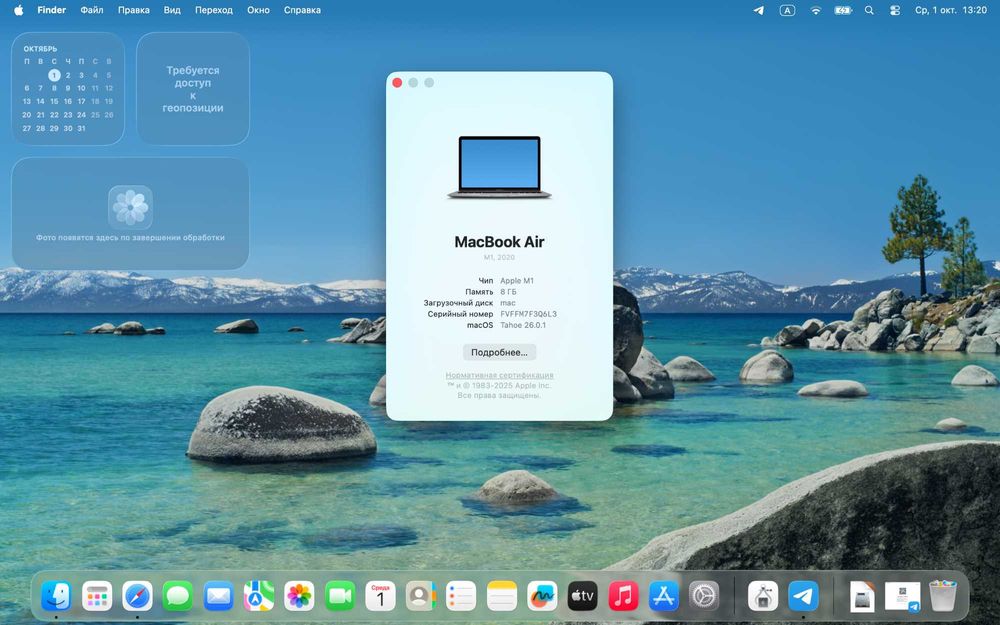Click the 'Tahoe 26.0.1' macOS version
The image size is (1000, 625).
pyautogui.click(x=523, y=325)
